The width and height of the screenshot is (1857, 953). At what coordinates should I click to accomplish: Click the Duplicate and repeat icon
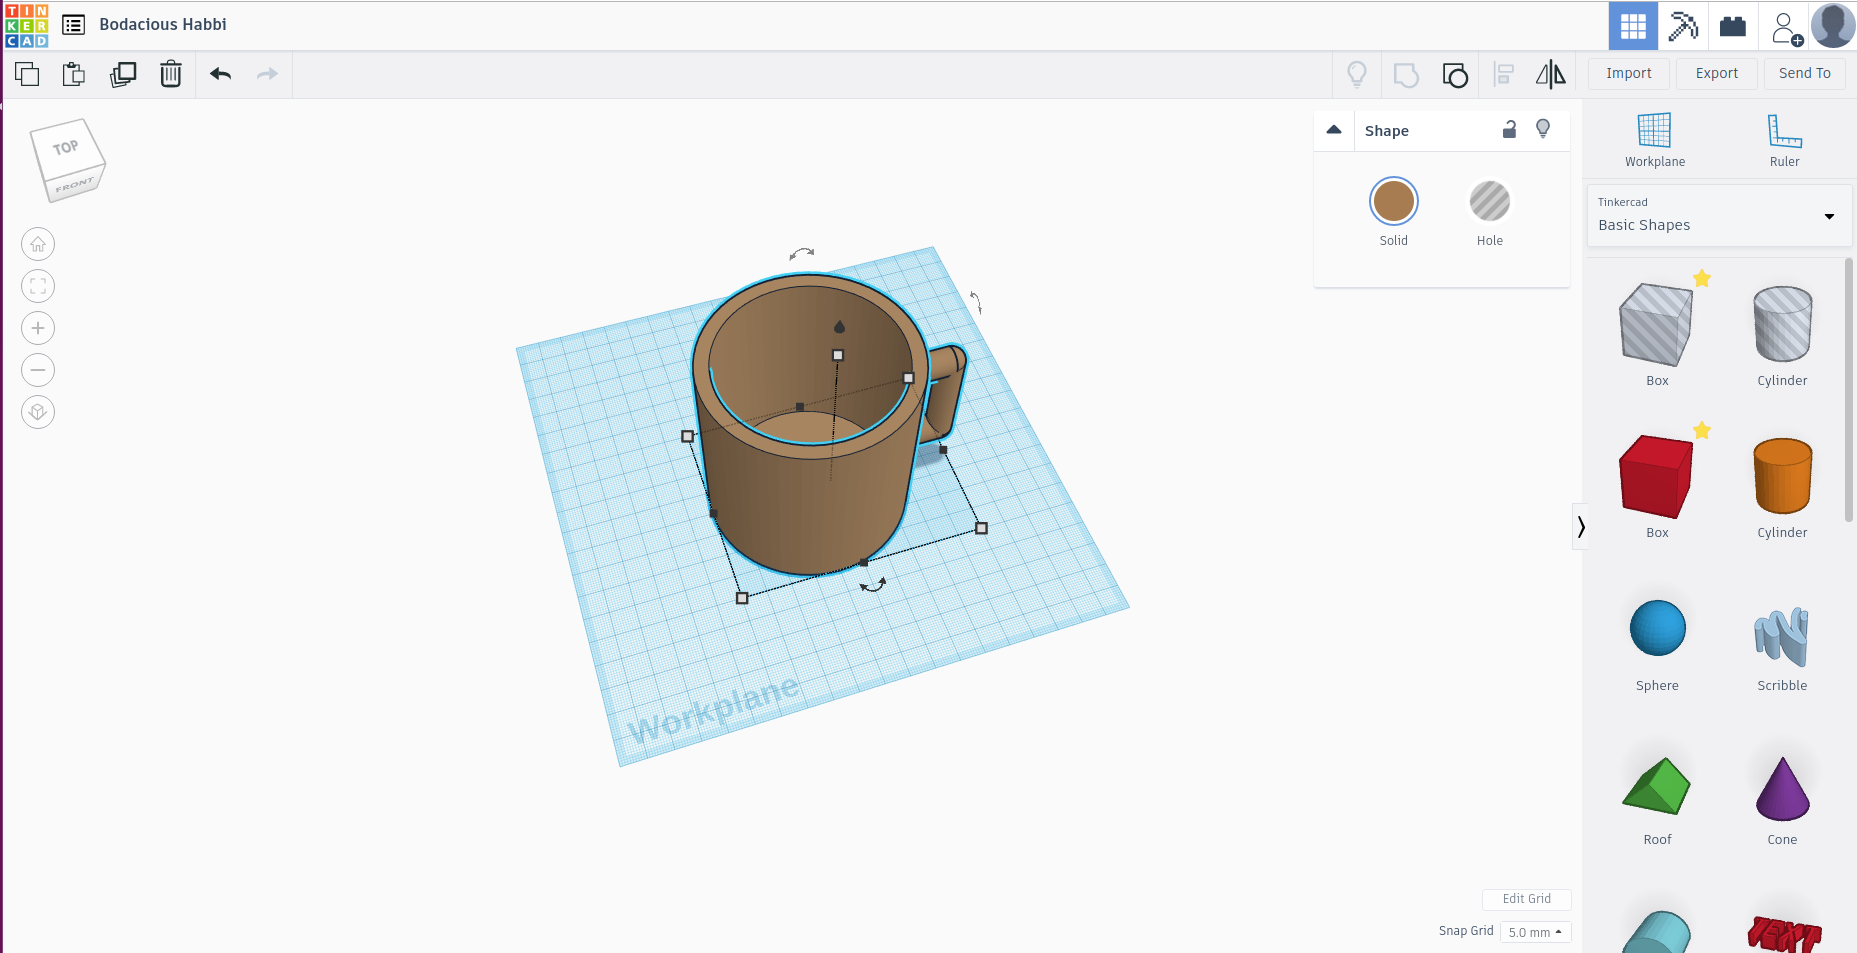[123, 74]
